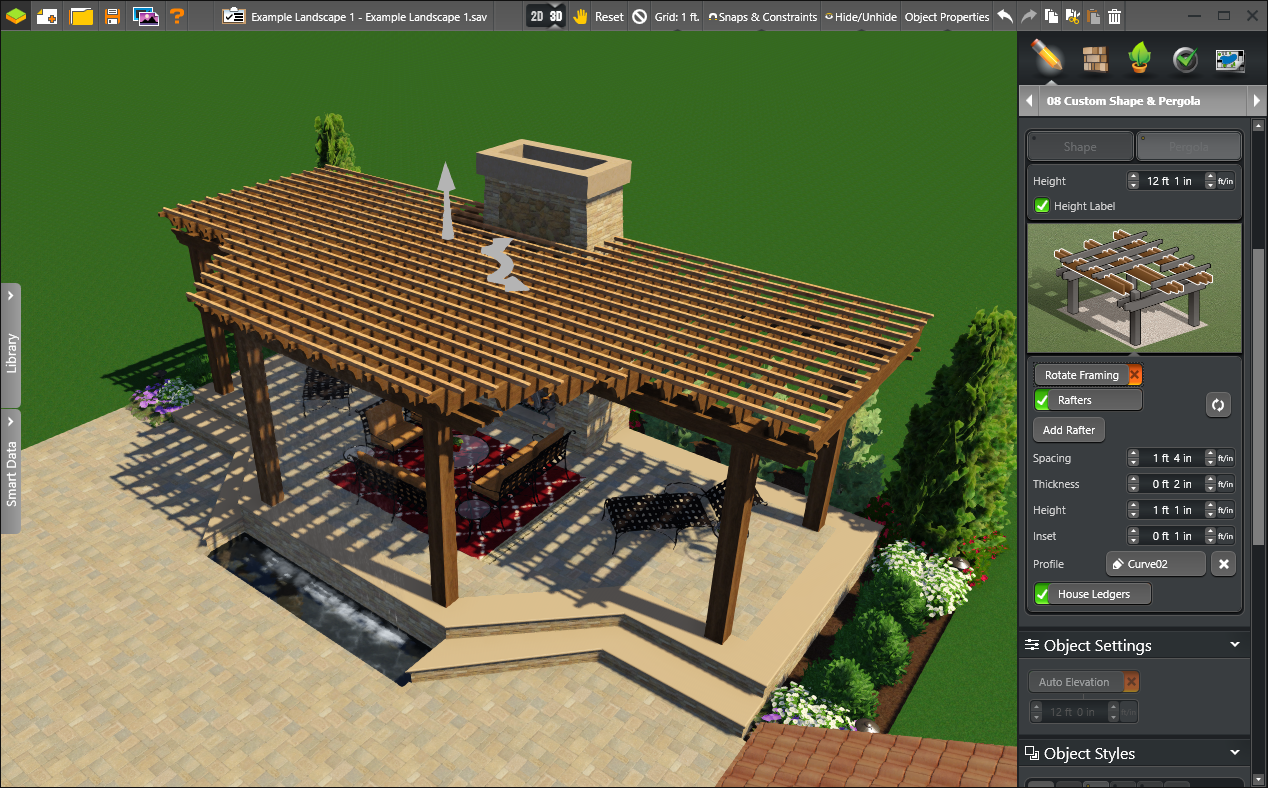Open the Curve02 profile selector
This screenshot has width=1268, height=788.
click(1155, 563)
